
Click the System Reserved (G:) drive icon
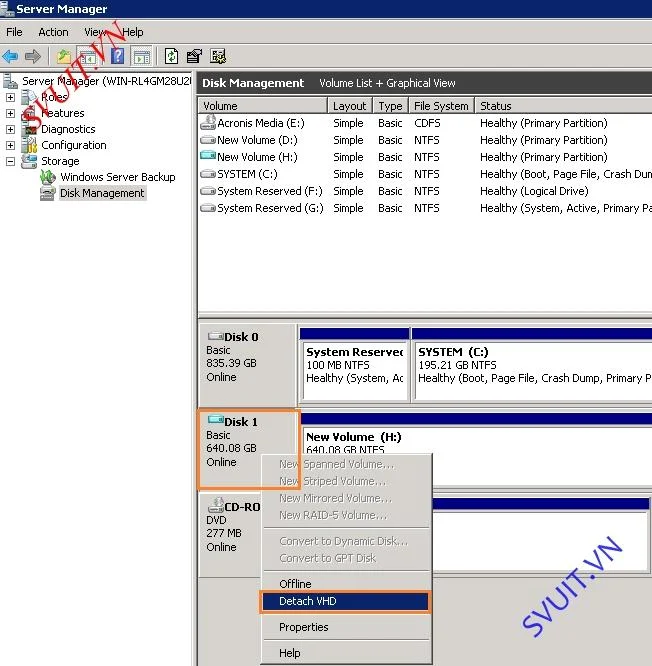pyautogui.click(x=208, y=208)
